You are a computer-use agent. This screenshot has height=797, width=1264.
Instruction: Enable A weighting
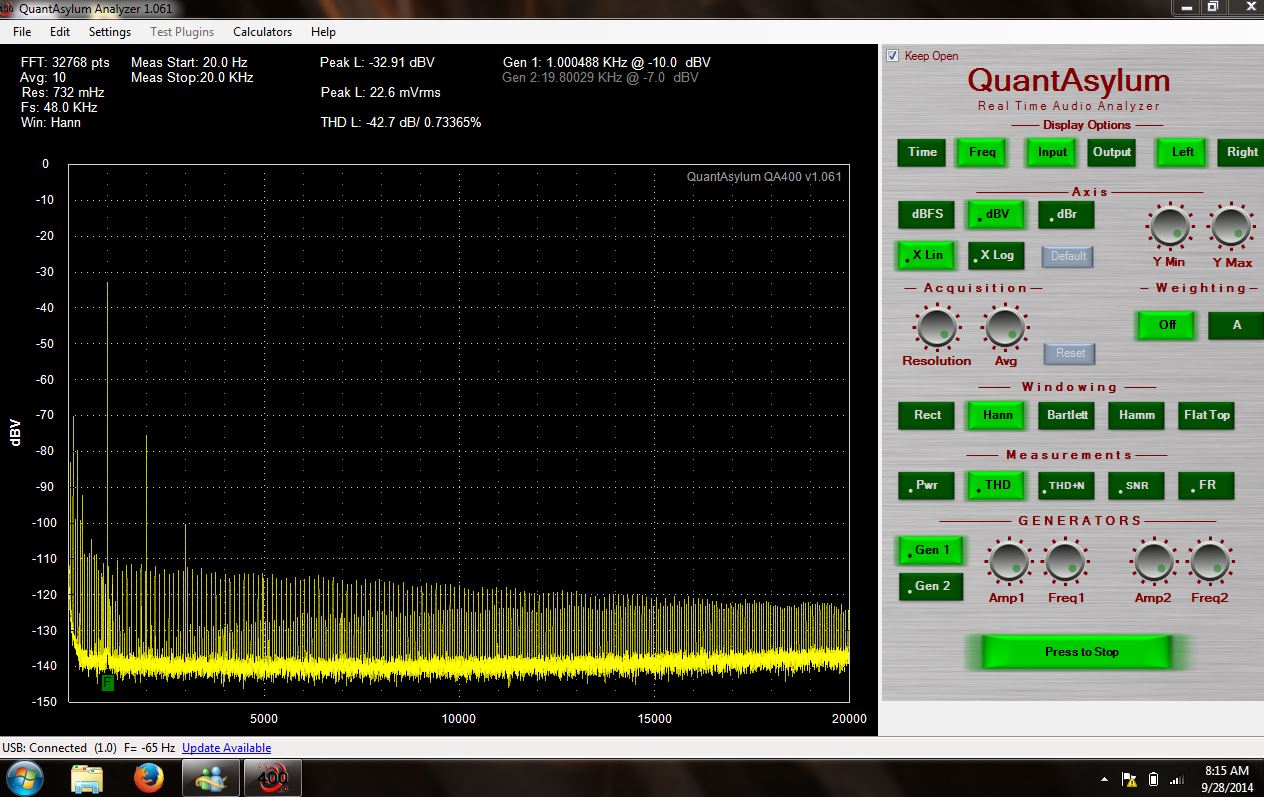coord(1236,325)
